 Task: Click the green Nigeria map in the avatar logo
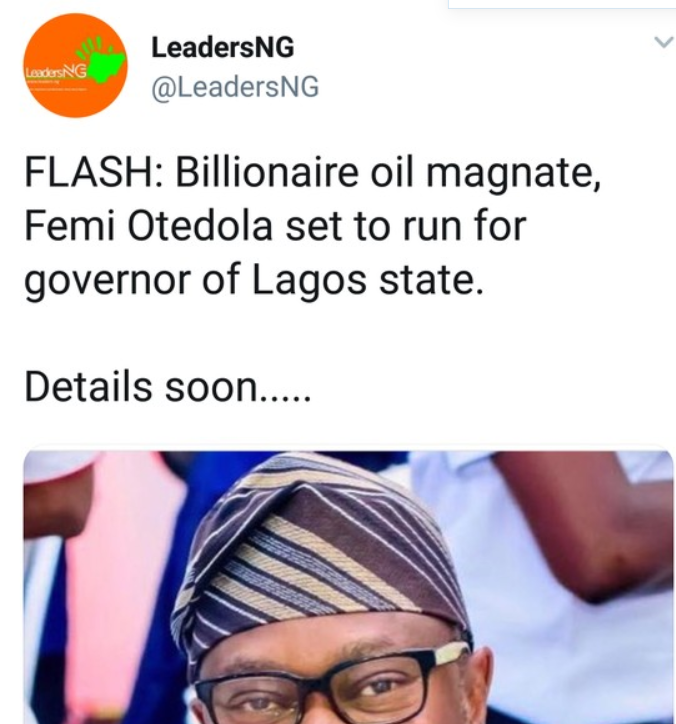(107, 64)
